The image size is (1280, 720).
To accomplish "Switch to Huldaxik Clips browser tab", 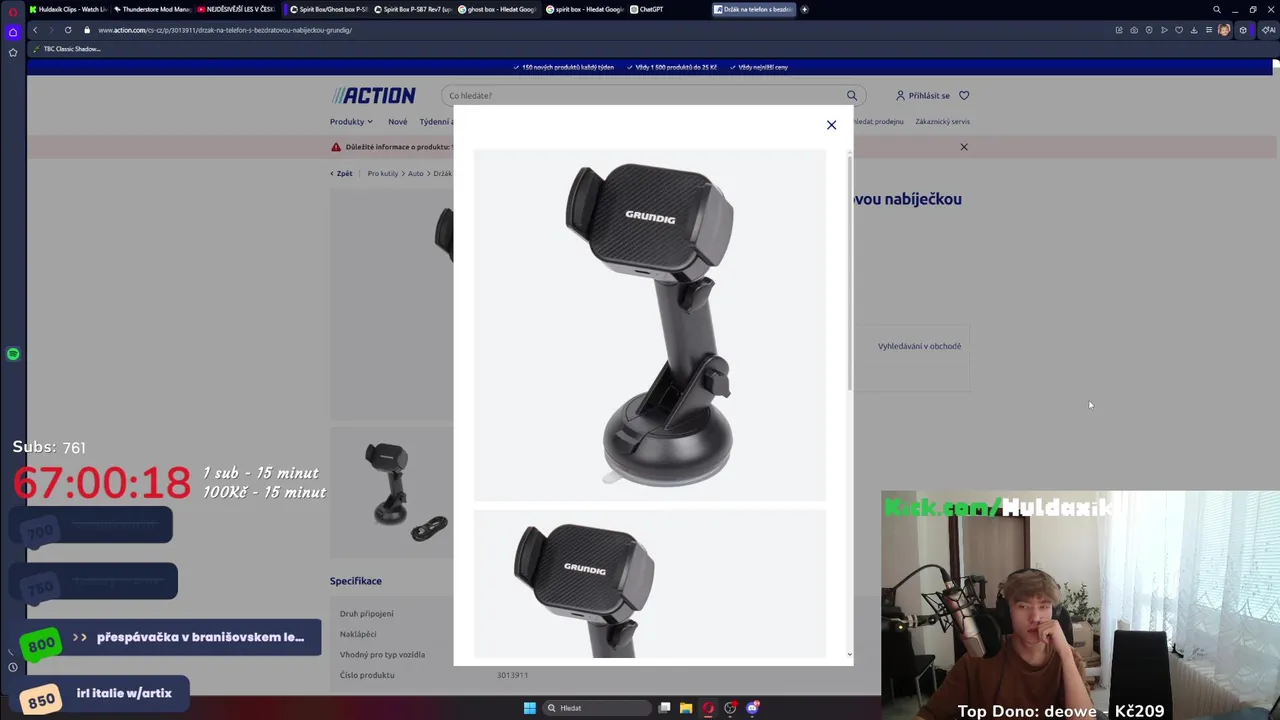I will point(67,9).
